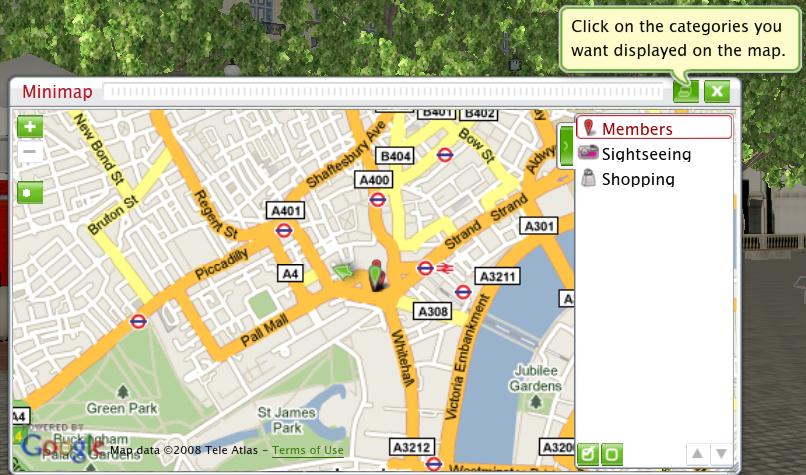This screenshot has height=475, width=806.
Task: Check all categories with the checkmark button
Action: coord(588,454)
